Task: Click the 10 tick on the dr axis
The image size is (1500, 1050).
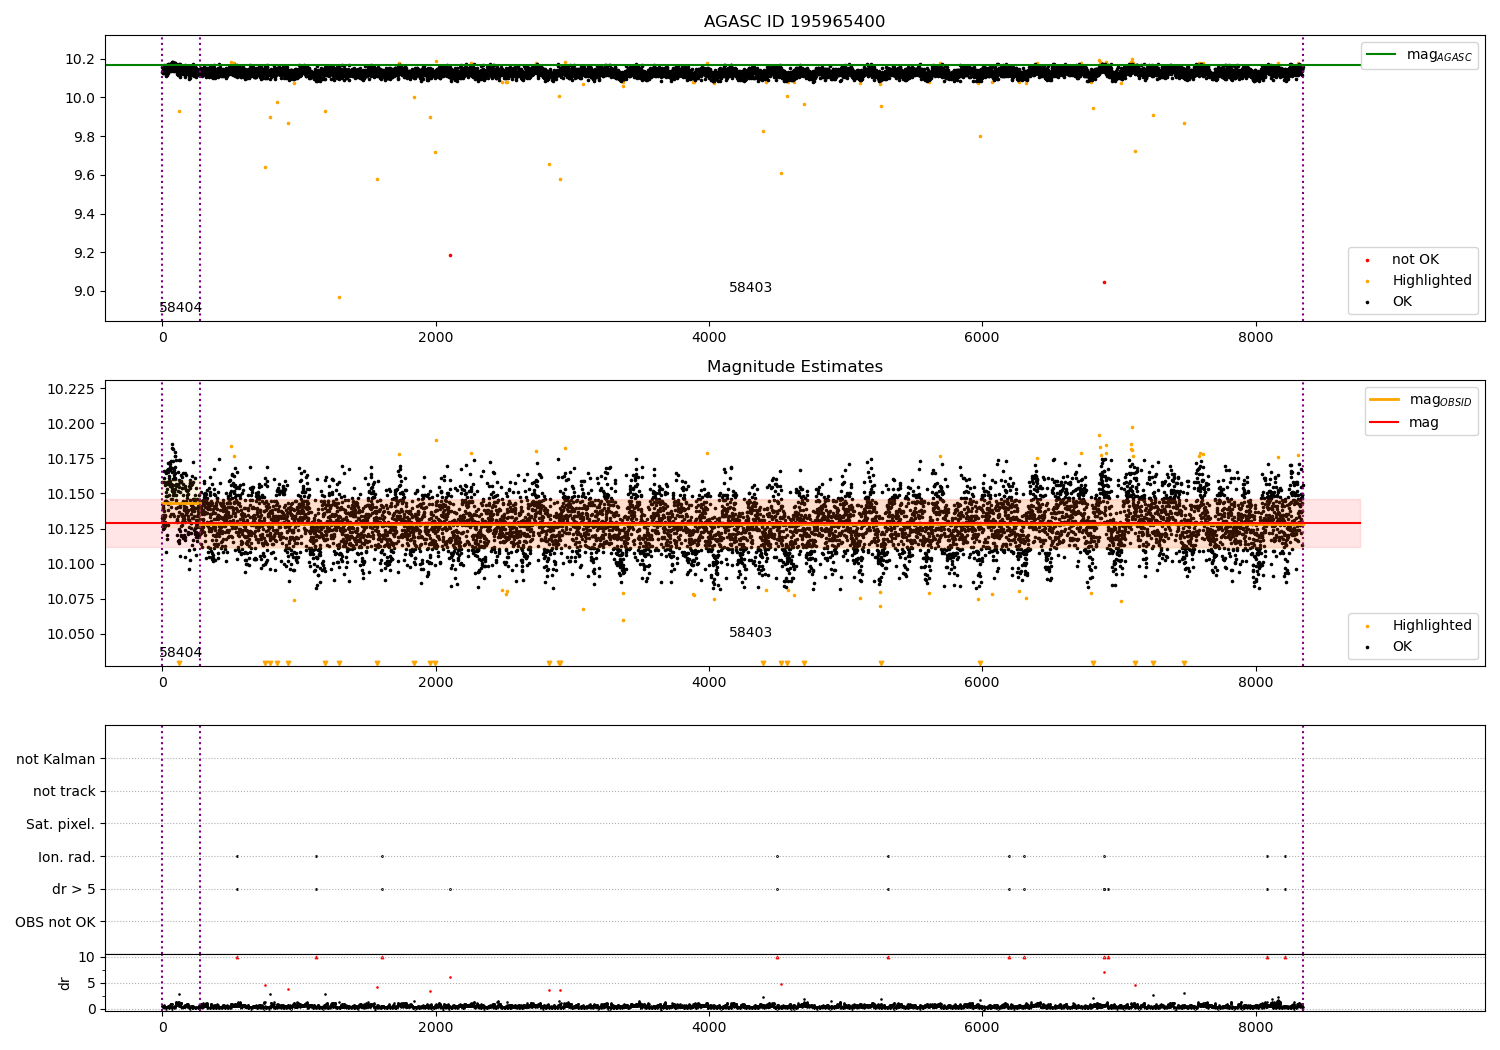Action: coord(87,957)
